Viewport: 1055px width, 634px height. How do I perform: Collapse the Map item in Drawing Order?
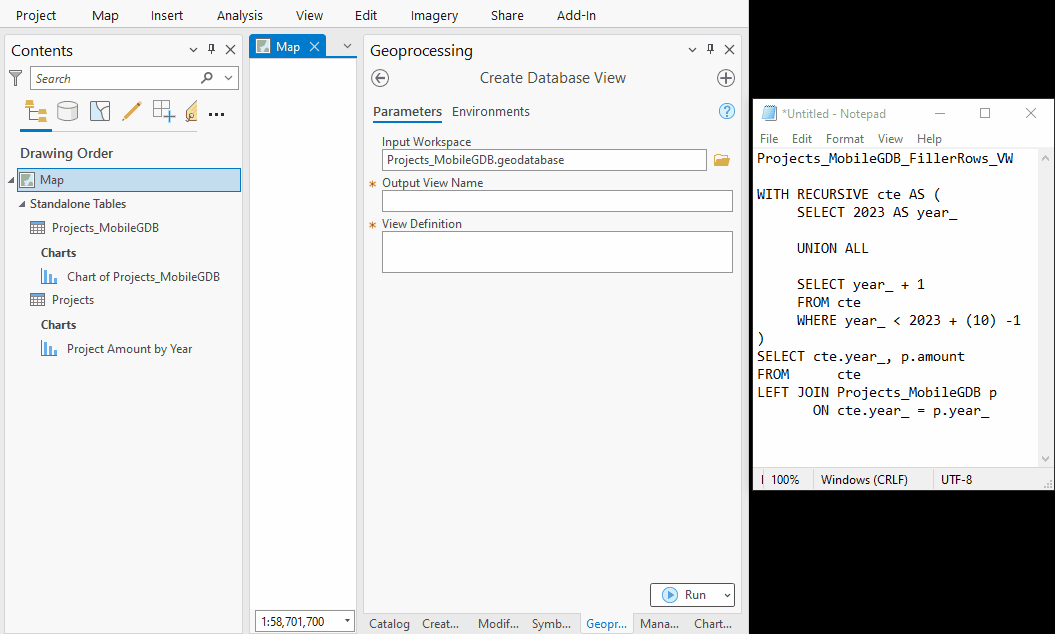(8, 179)
